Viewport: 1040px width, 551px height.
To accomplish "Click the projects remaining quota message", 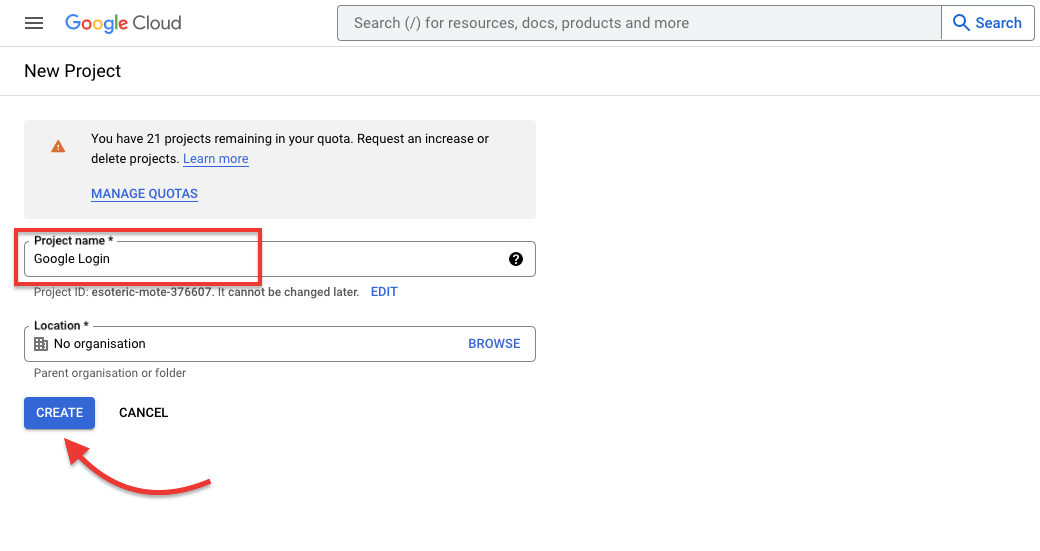I will (290, 139).
